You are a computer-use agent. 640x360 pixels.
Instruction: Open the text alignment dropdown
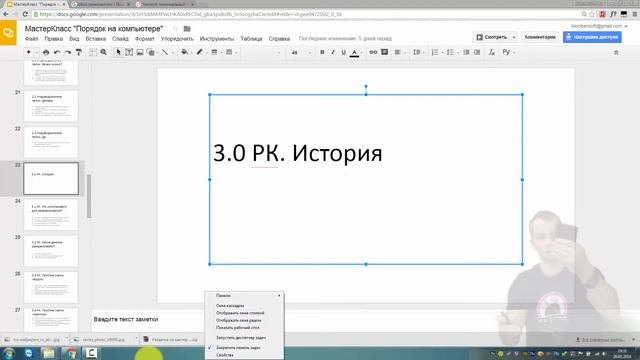coord(399,52)
